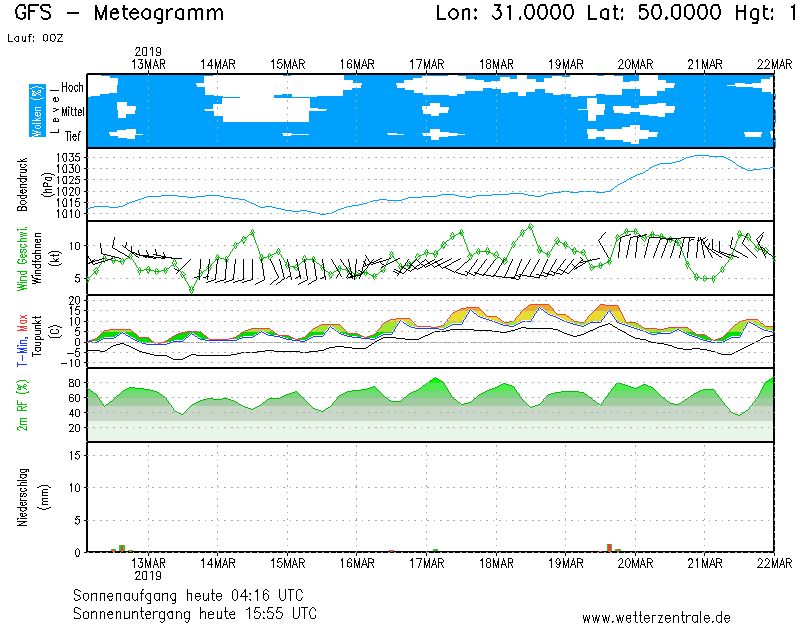
Task: Click the blue Wolken (%) axis label
Action: tap(37, 111)
